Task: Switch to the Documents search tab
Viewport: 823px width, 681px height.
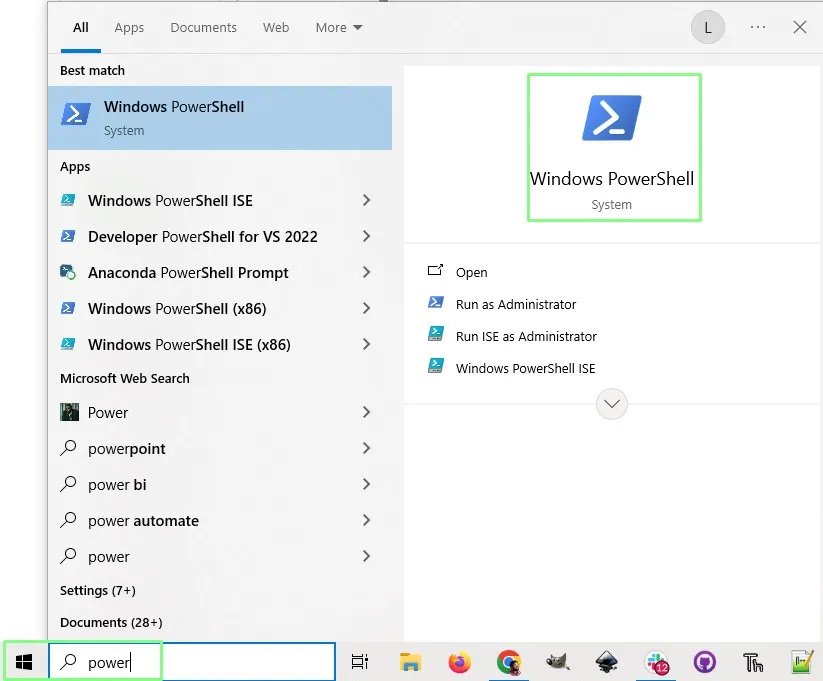Action: 203,28
